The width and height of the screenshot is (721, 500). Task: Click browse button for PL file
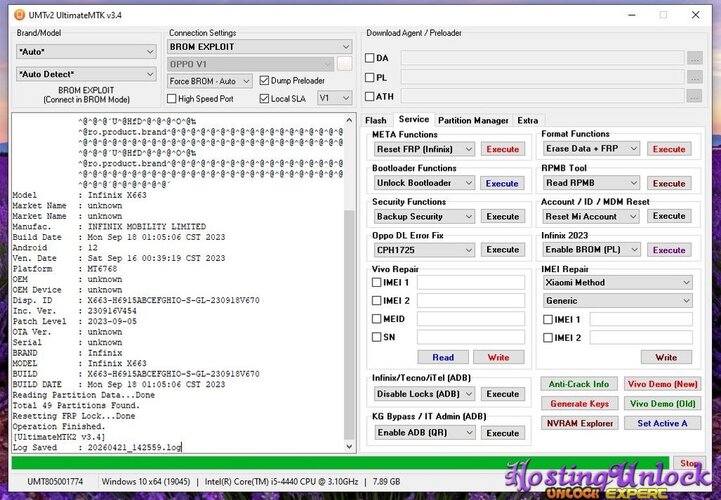(x=694, y=77)
